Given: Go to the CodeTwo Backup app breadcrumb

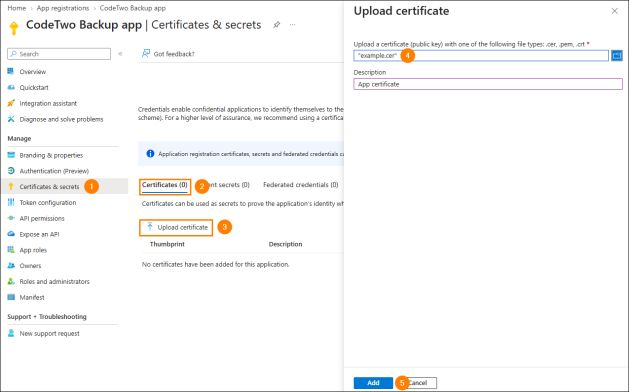Looking at the screenshot, I should pyautogui.click(x=132, y=8).
